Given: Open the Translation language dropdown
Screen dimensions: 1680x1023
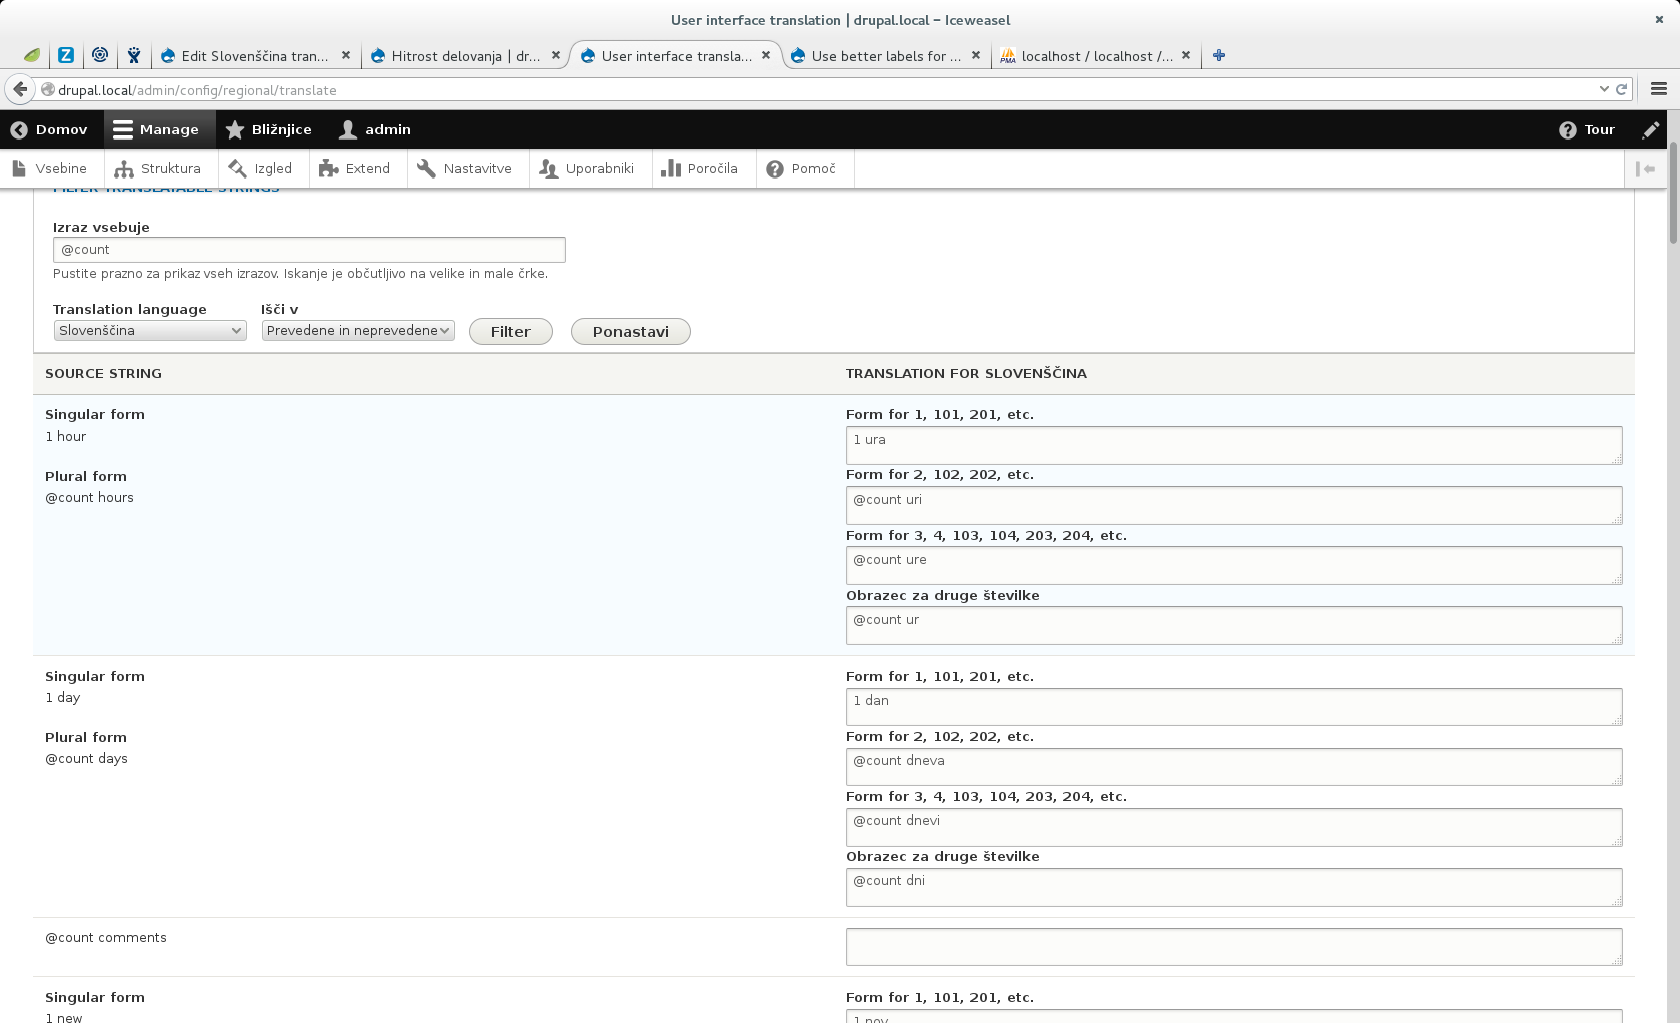Looking at the screenshot, I should (149, 330).
